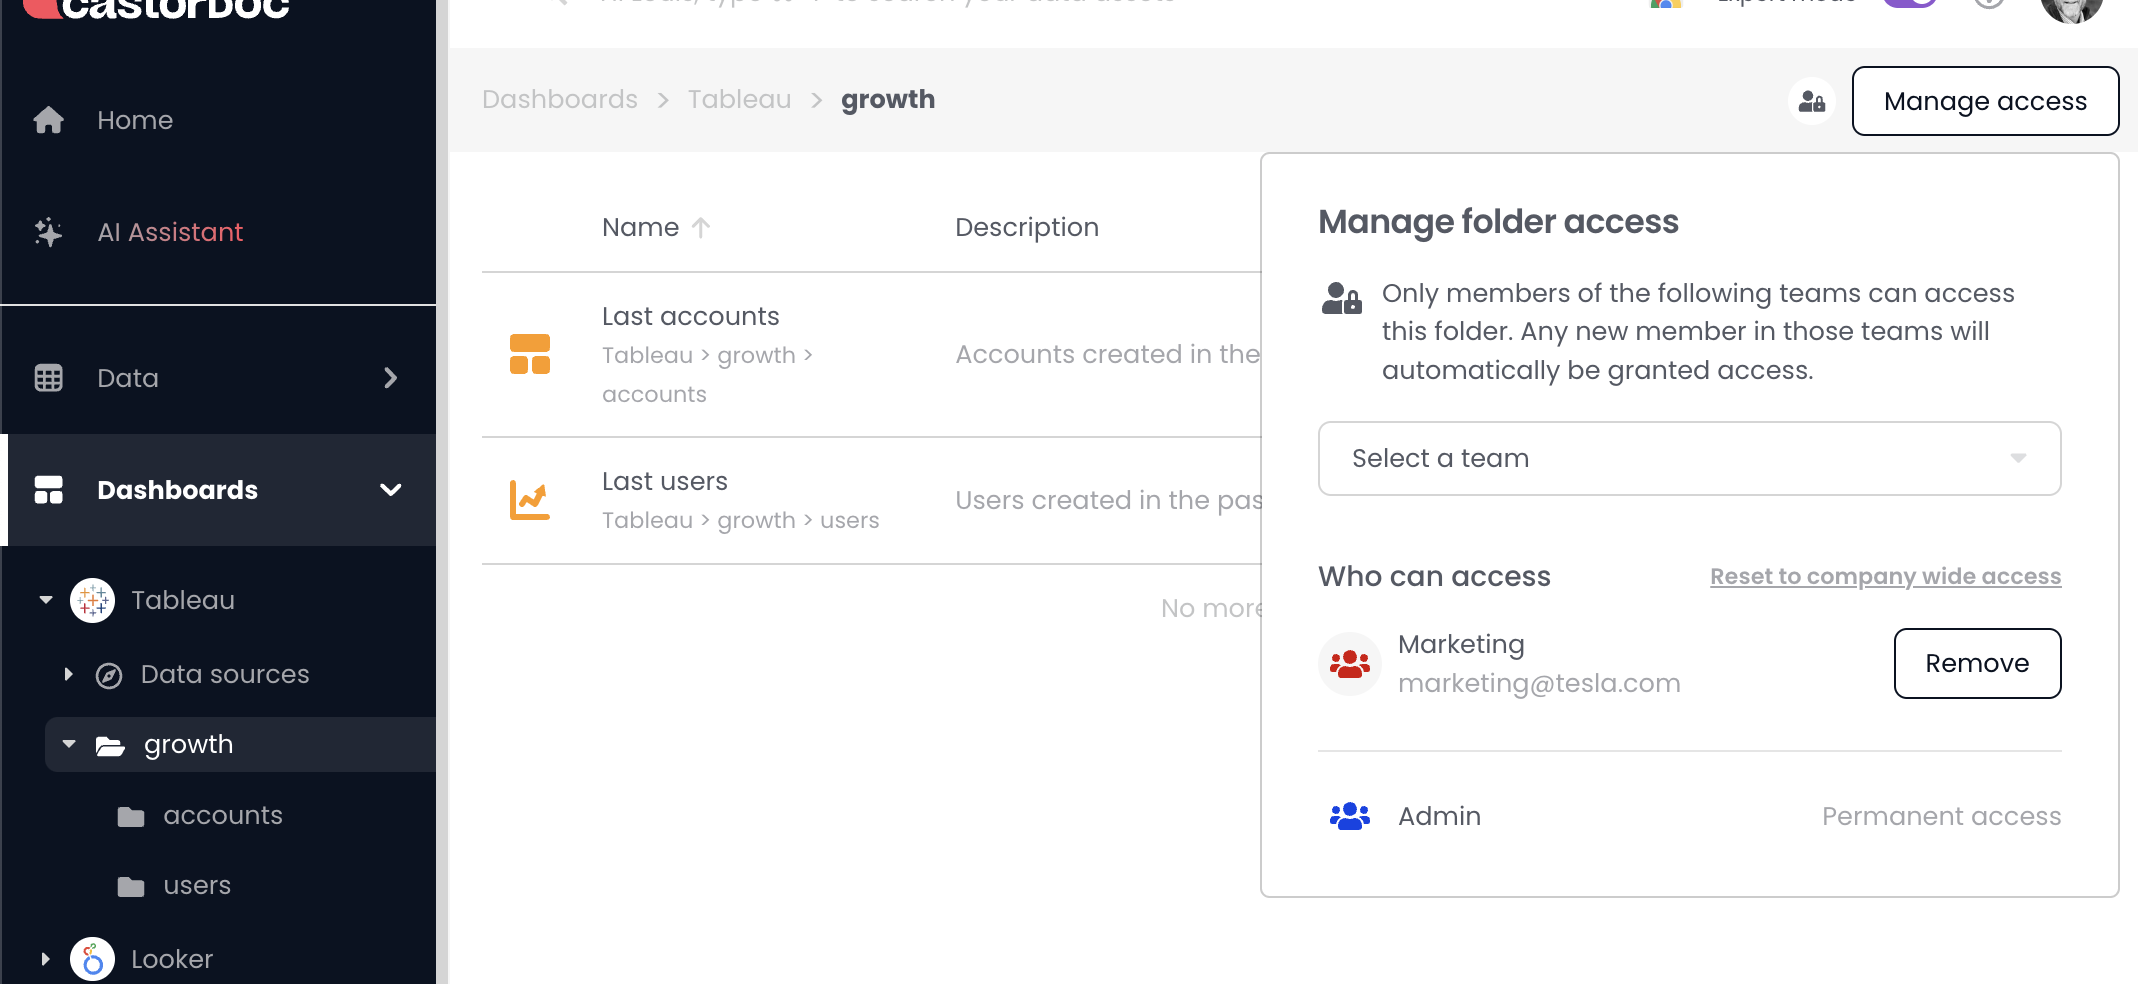Click the Tableau logo in the sidebar tree
Image resolution: width=2138 pixels, height=984 pixels.
[92, 600]
